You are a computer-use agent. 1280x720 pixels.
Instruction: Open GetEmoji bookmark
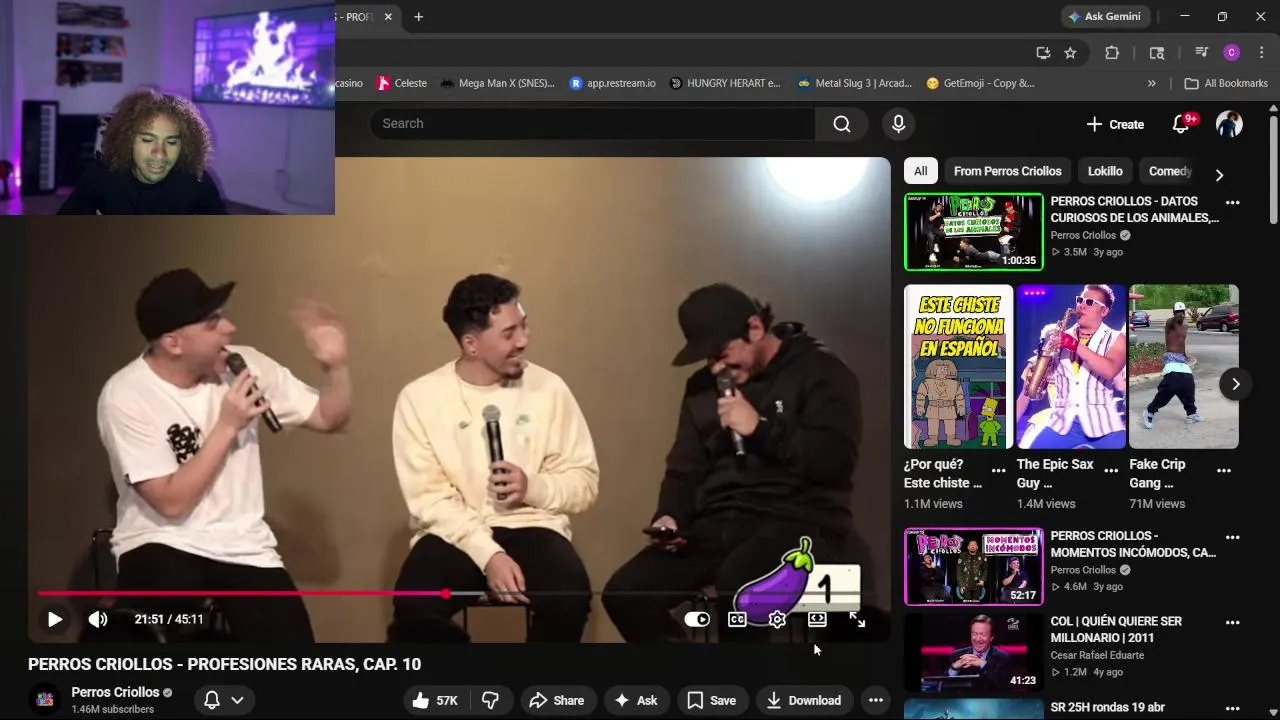point(980,83)
